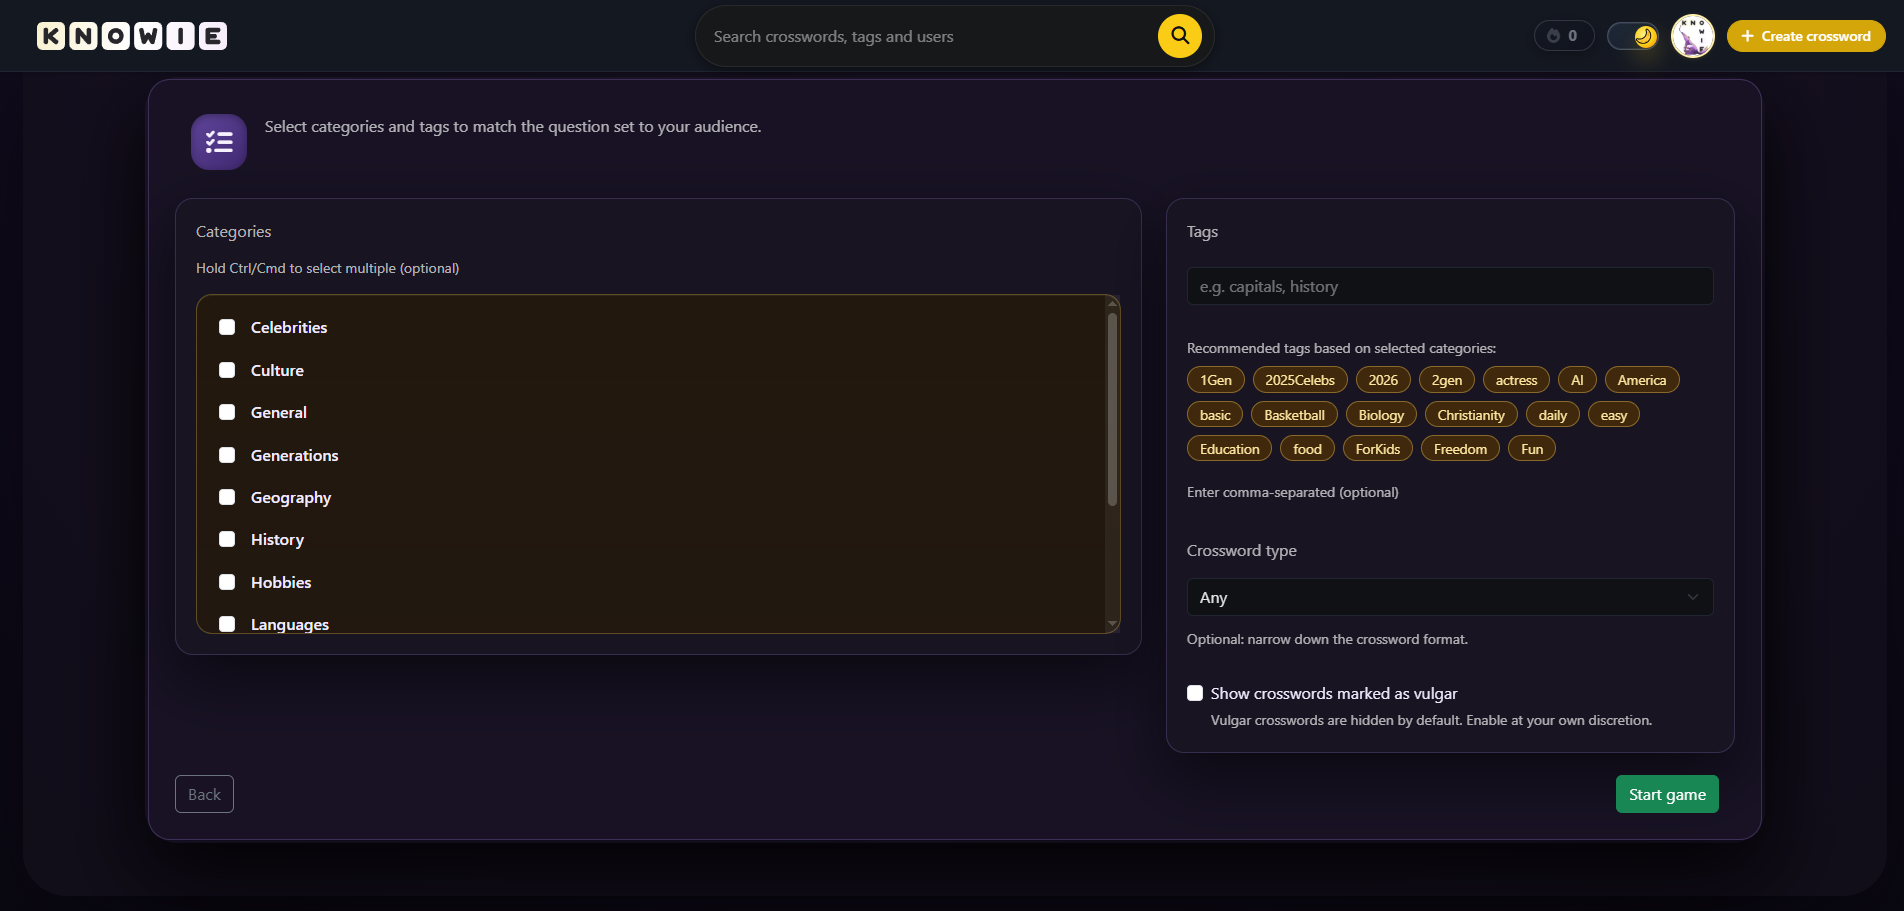
Task: Select the History category entry
Action: (277, 539)
